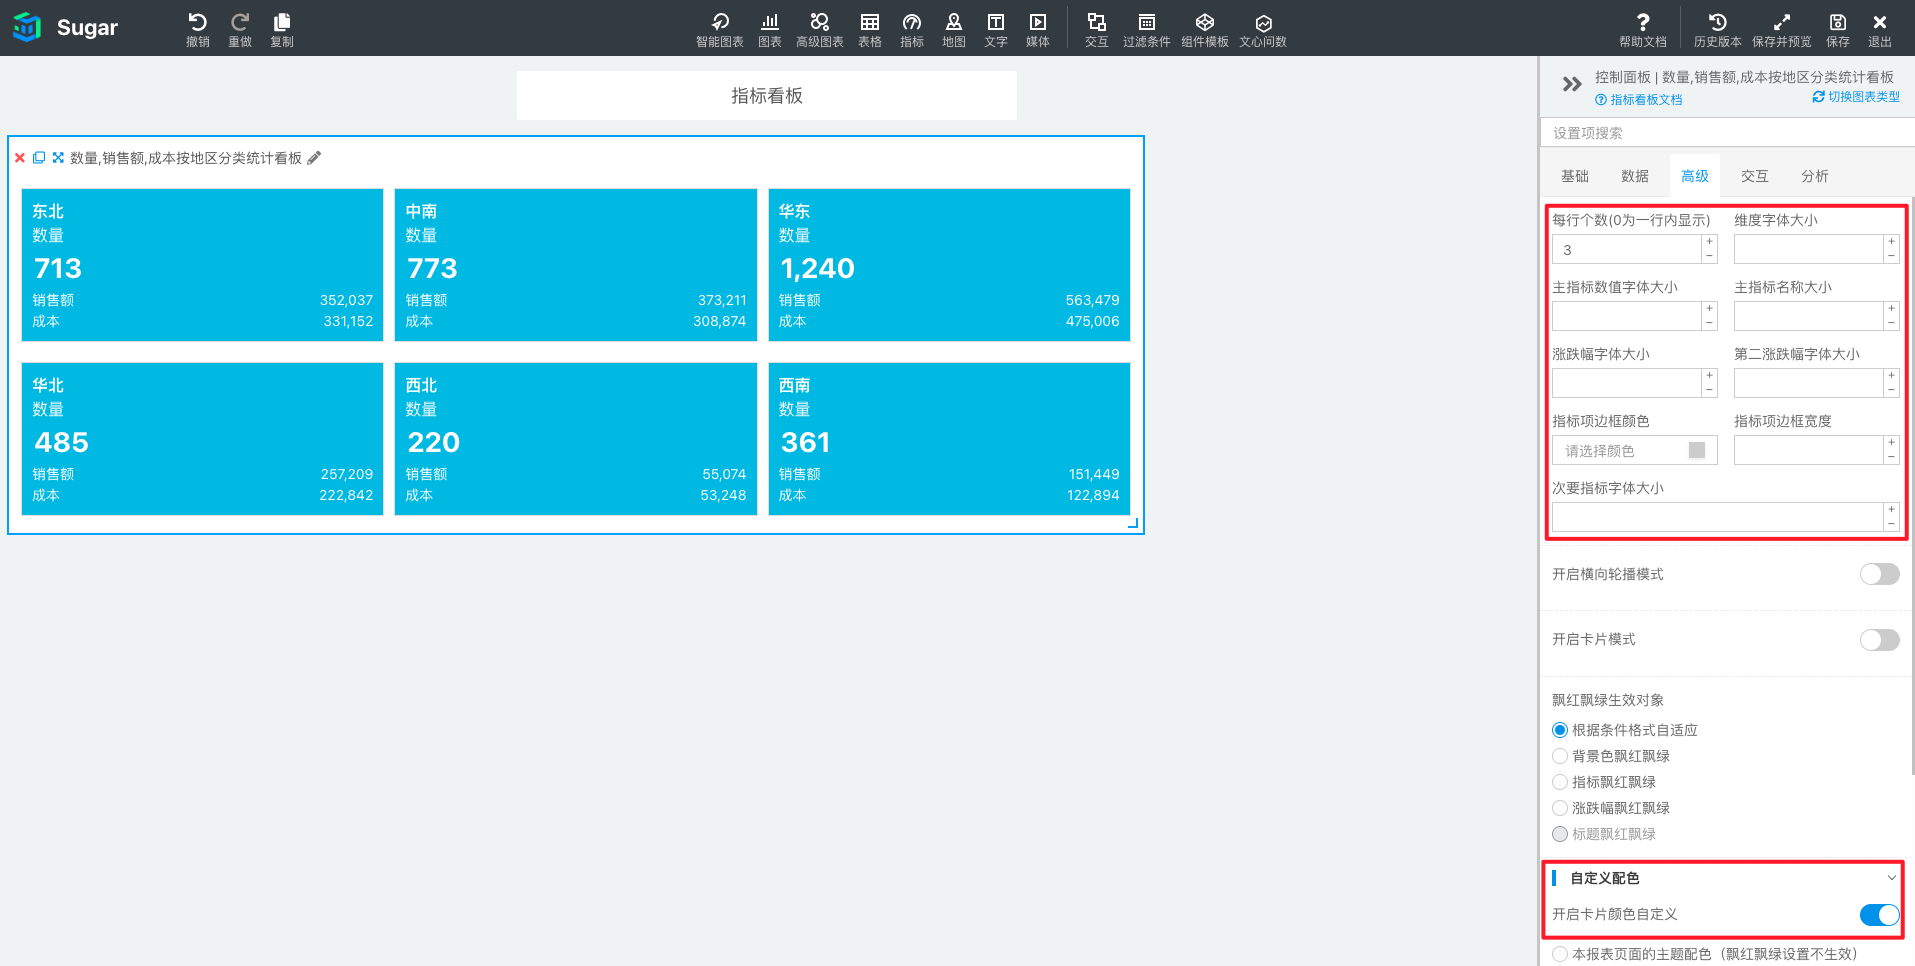Open advanced charts (高级图表)
Image resolution: width=1915 pixels, height=966 pixels.
coord(820,29)
